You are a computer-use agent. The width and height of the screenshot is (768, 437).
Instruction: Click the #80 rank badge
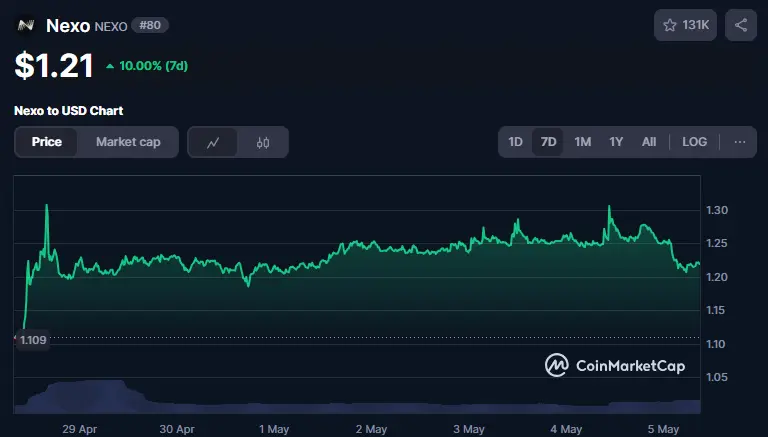click(150, 25)
